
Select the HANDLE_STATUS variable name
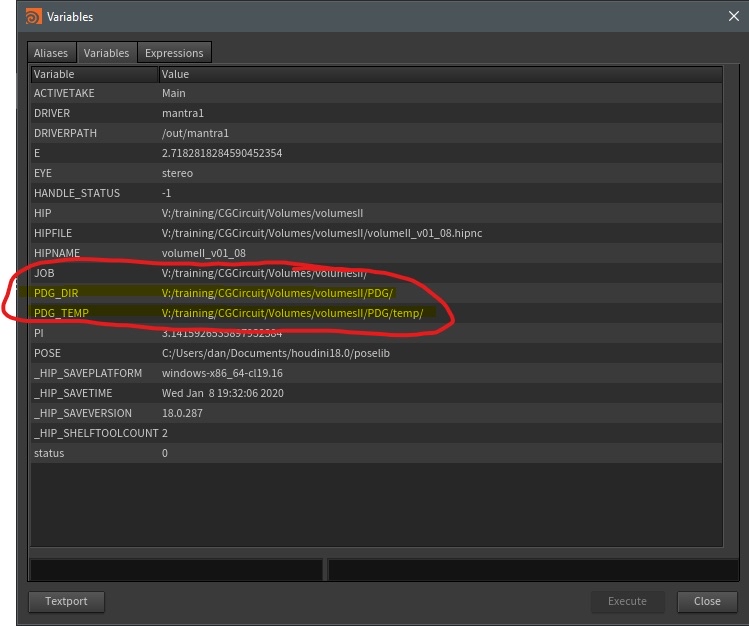point(77,193)
